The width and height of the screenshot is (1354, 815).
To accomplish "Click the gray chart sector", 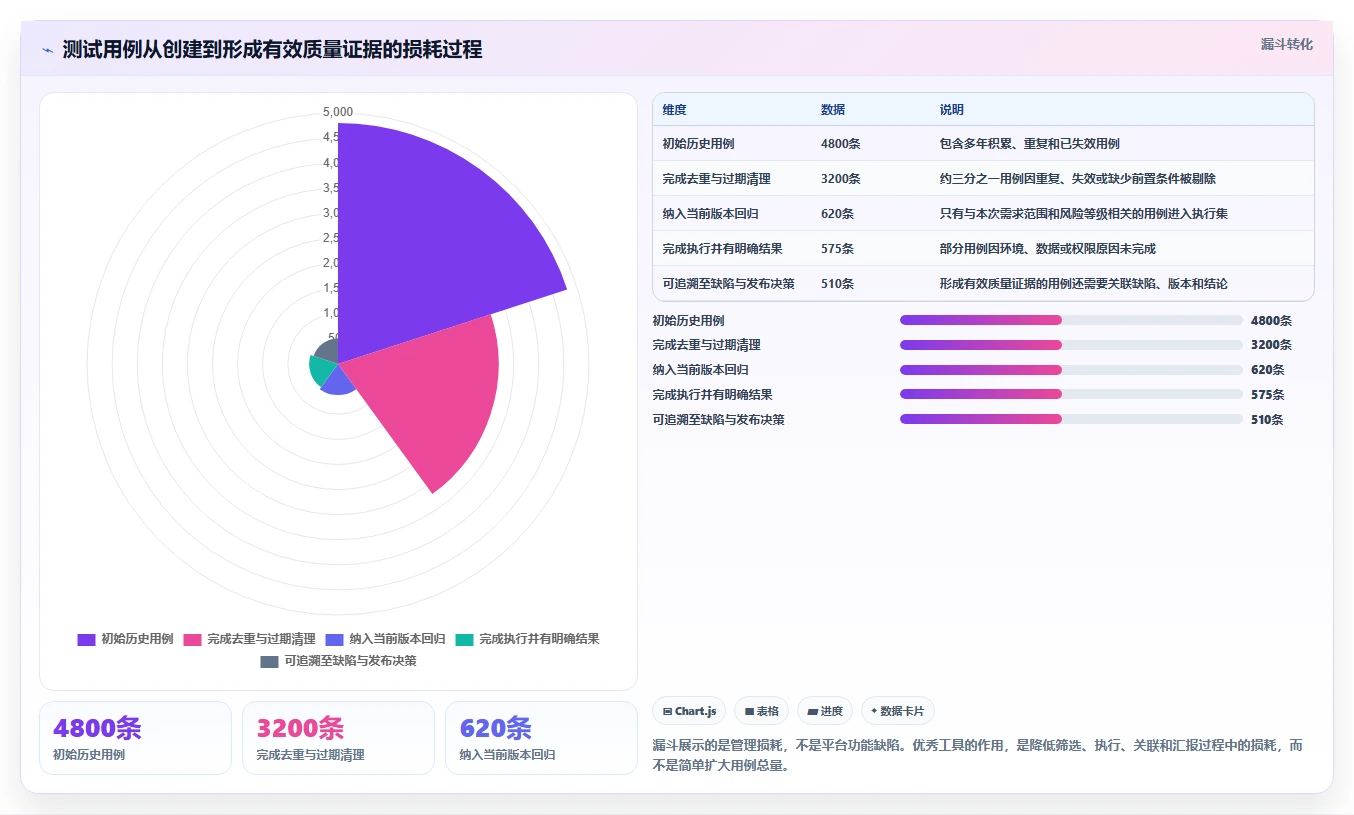I will click(x=327, y=352).
